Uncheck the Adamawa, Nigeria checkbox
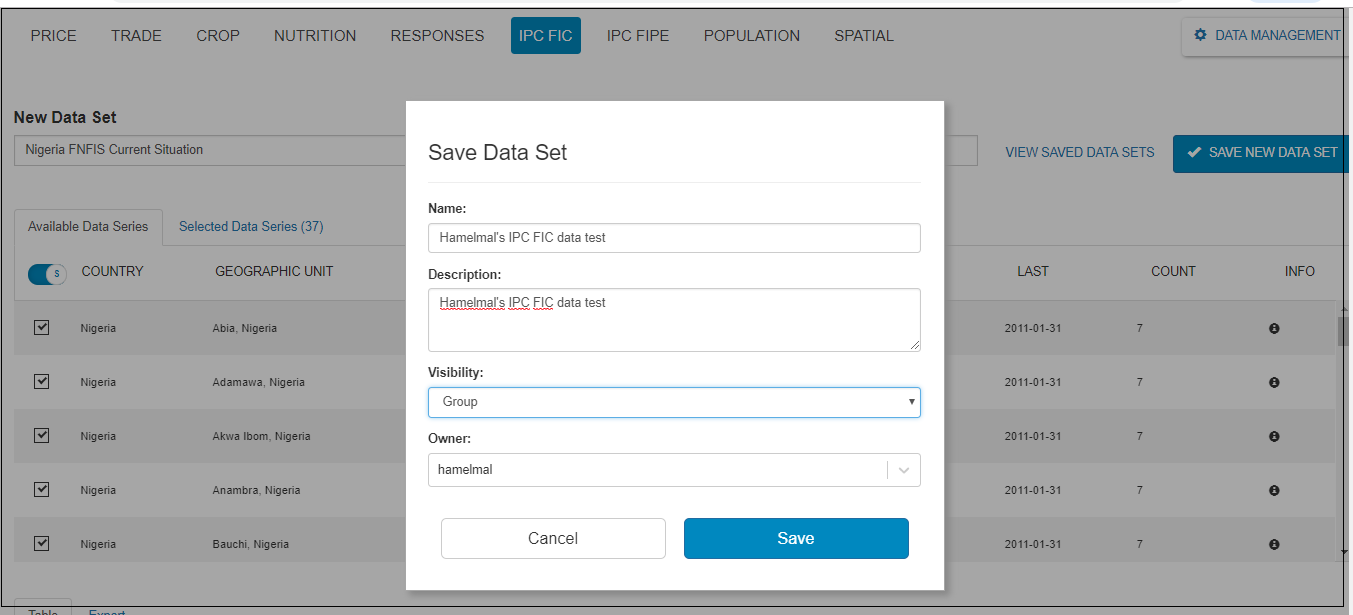Image resolution: width=1353 pixels, height=615 pixels. click(x=42, y=381)
